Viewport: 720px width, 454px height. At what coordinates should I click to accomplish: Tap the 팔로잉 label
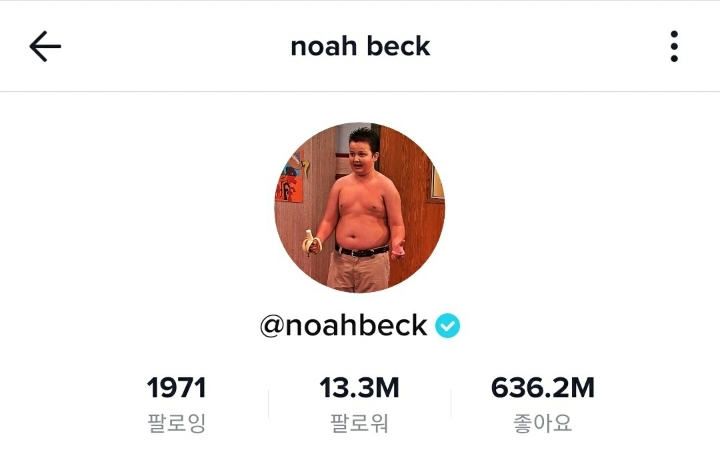coord(176,423)
